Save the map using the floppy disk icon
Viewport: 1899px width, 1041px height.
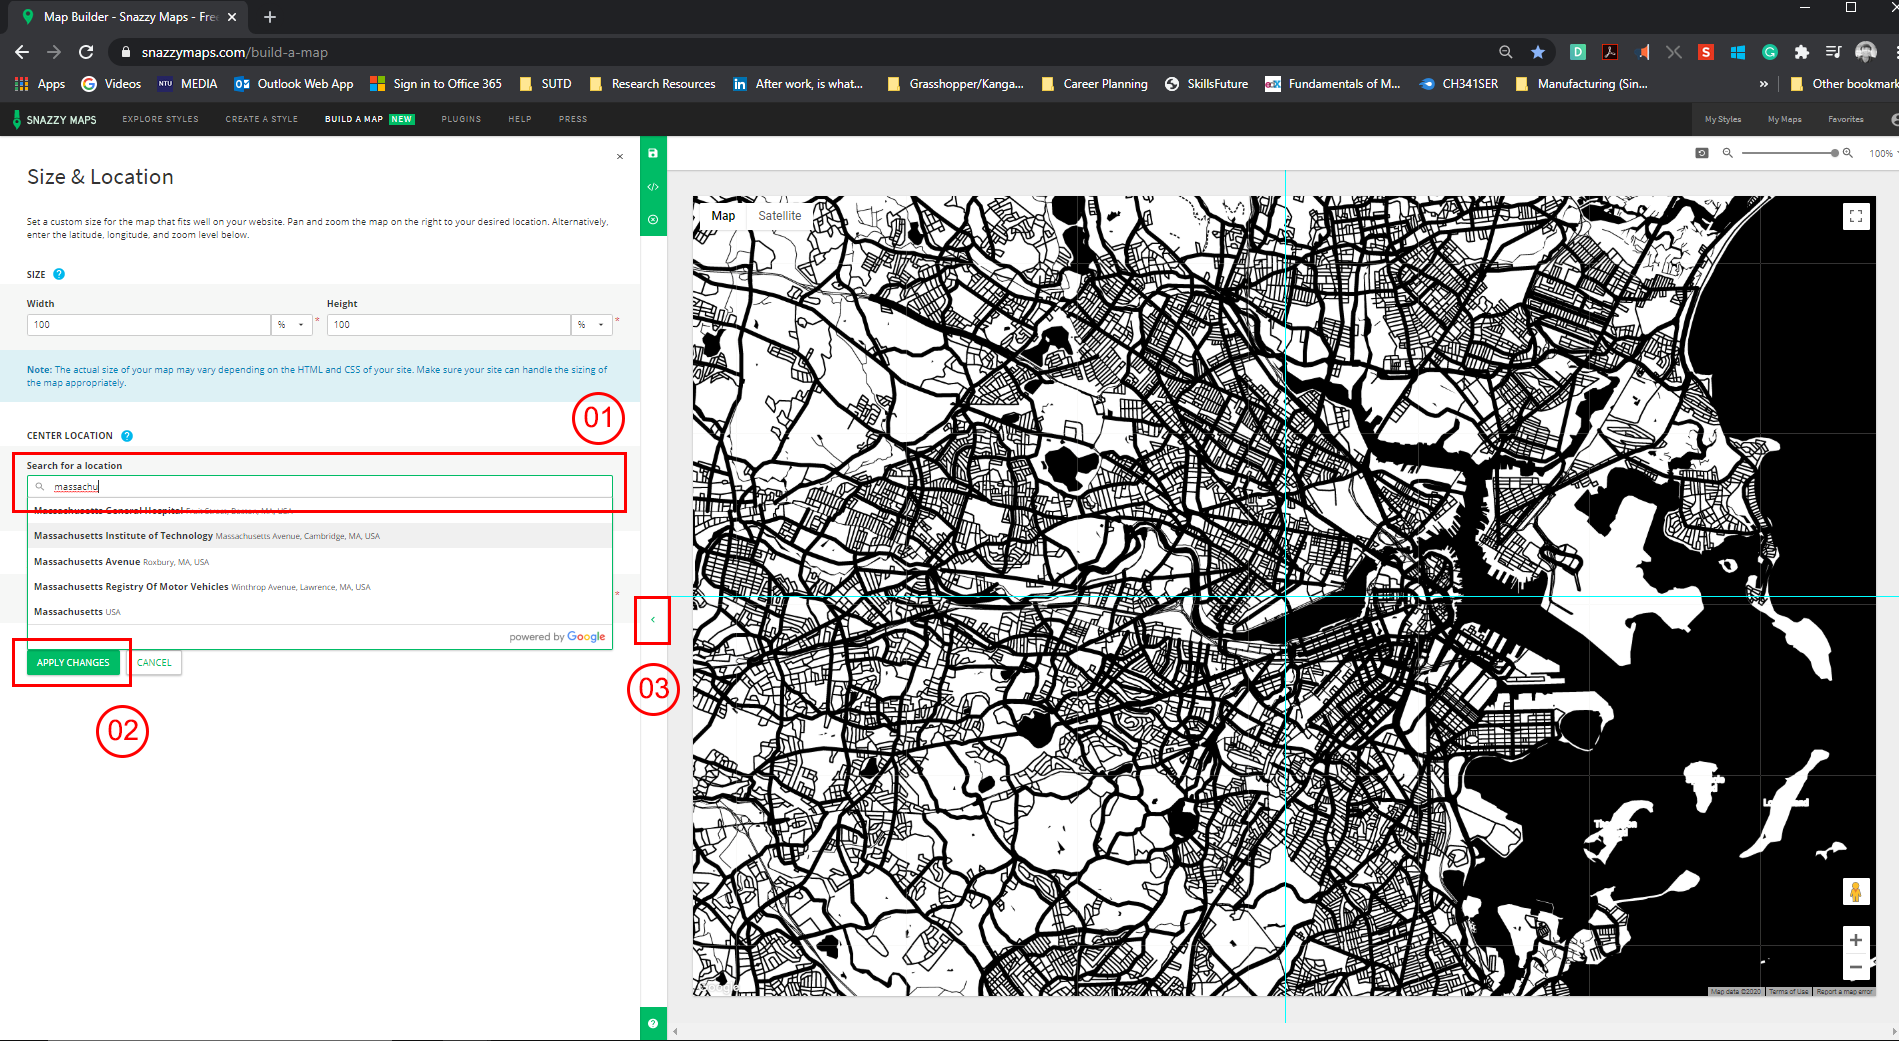pyautogui.click(x=653, y=154)
